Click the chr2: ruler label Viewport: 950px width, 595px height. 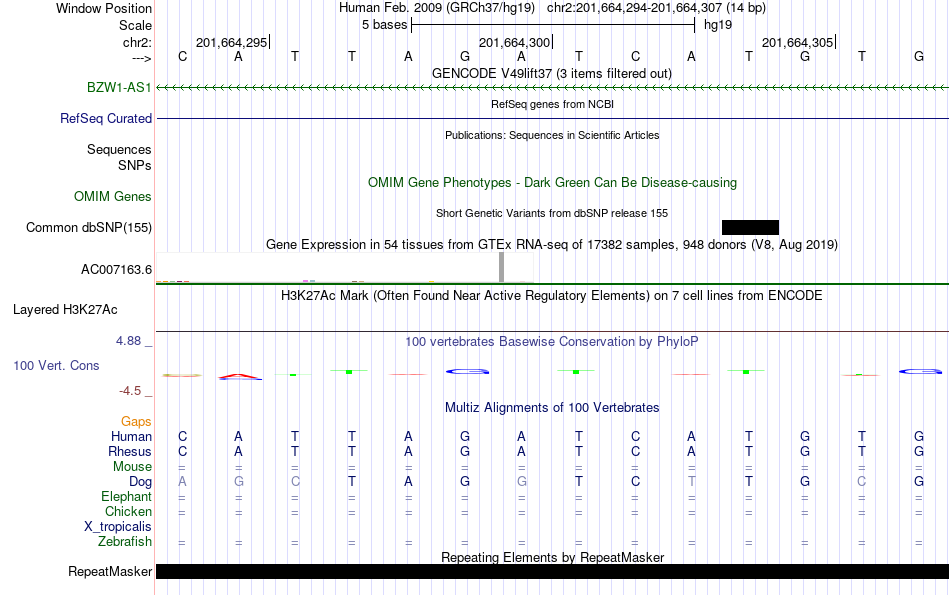click(137, 42)
